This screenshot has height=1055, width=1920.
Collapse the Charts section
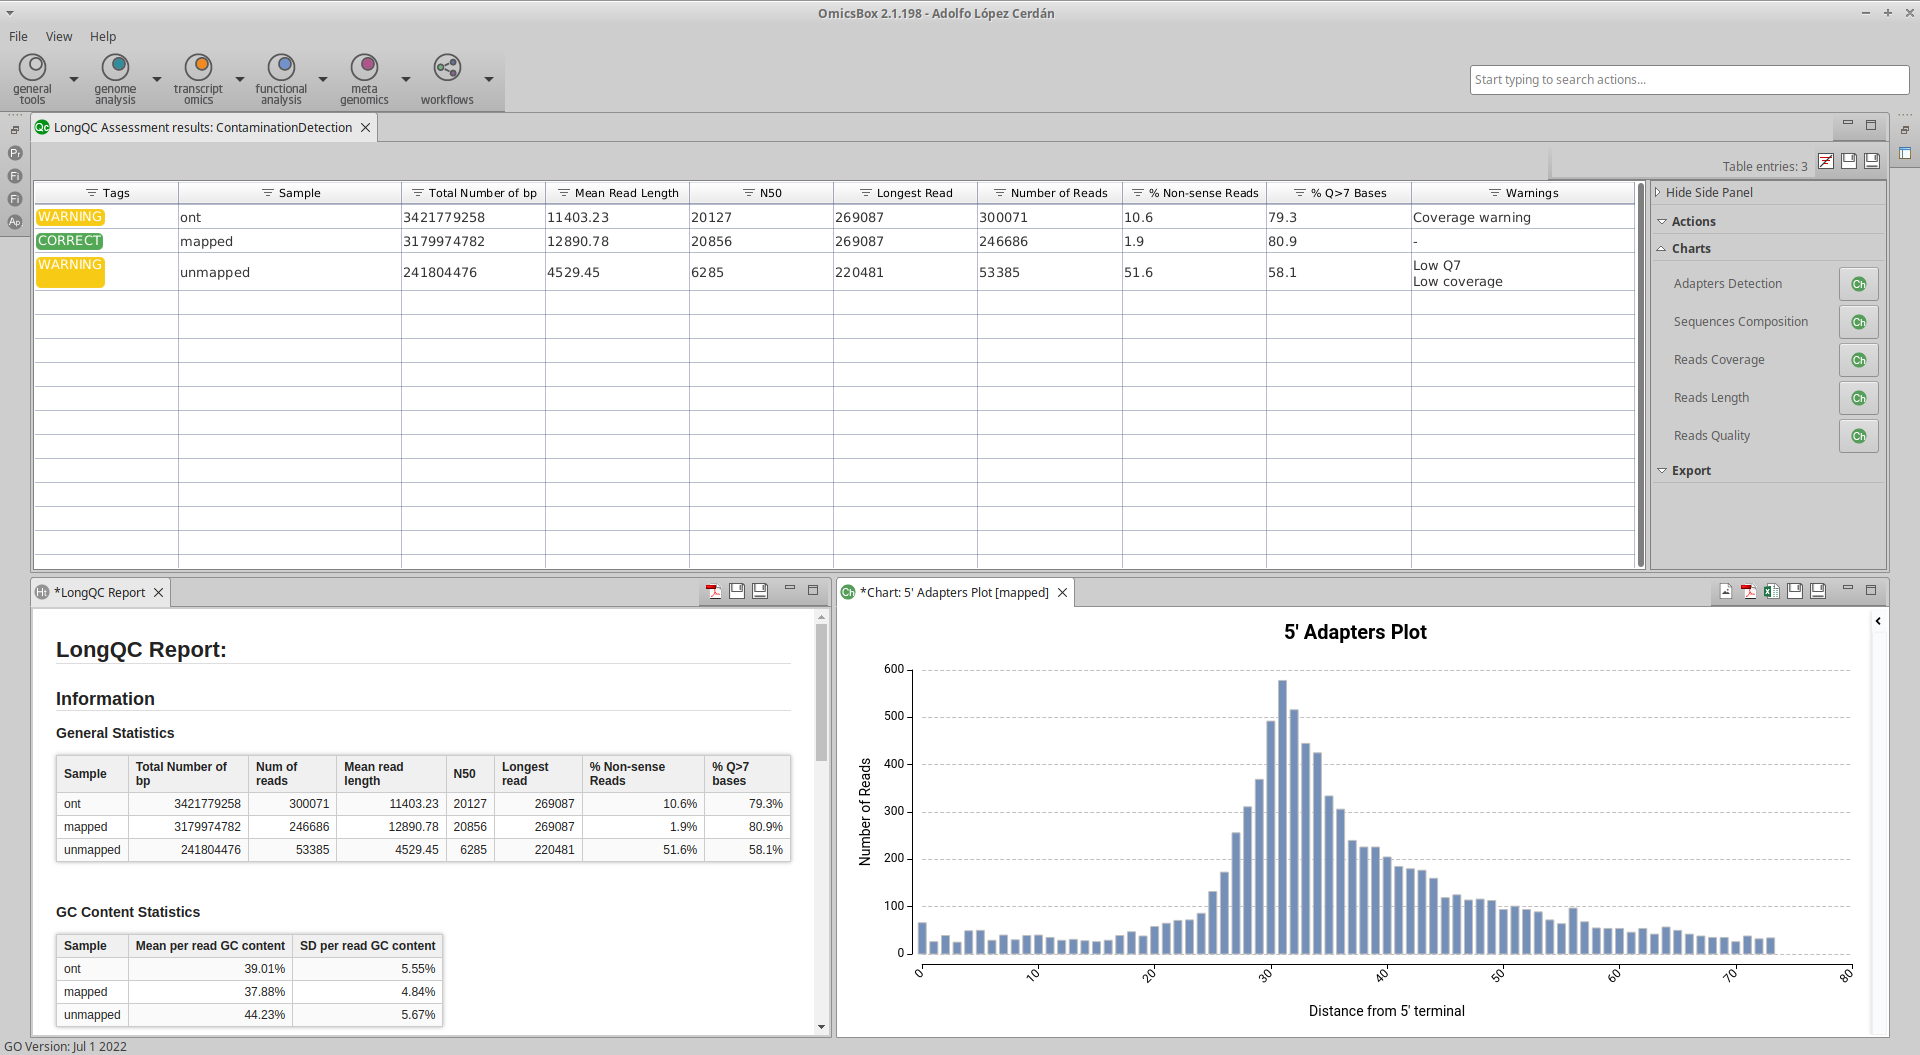(x=1690, y=248)
